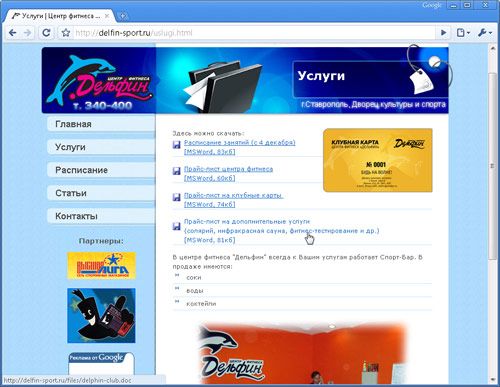Click the orange Дельфин sport-bar photo
This screenshot has height=387, width=500.
(303, 354)
